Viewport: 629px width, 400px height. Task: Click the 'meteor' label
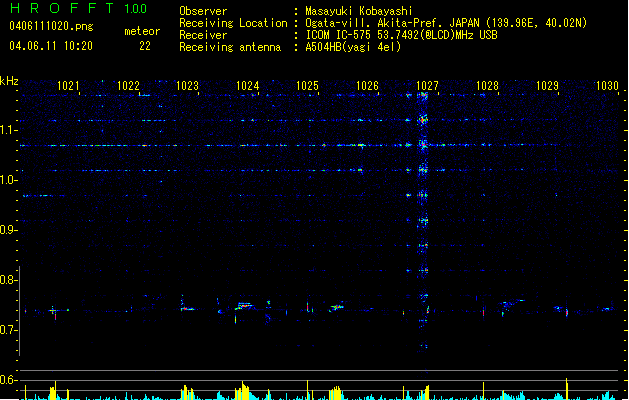[142, 31]
